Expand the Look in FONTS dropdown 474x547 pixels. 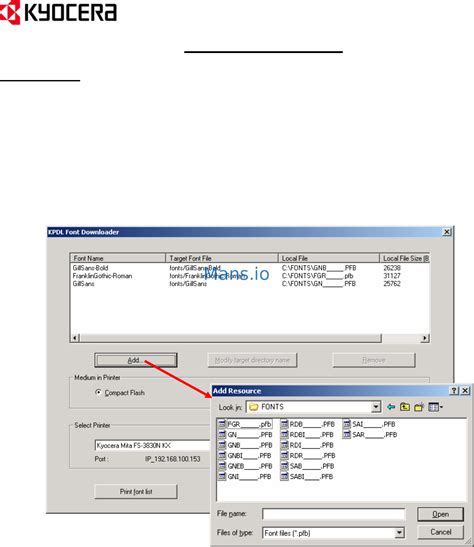376,407
